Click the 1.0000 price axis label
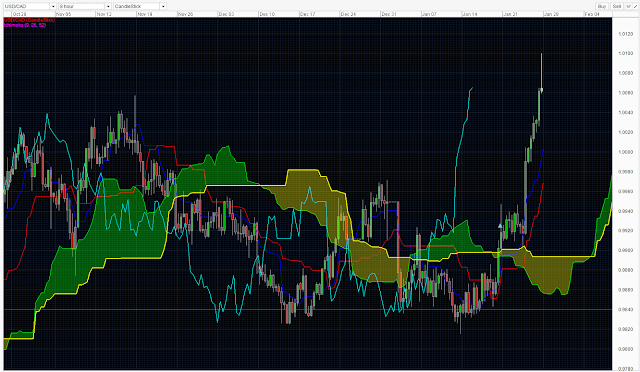Screen dimensions: 640x372 click(x=625, y=152)
